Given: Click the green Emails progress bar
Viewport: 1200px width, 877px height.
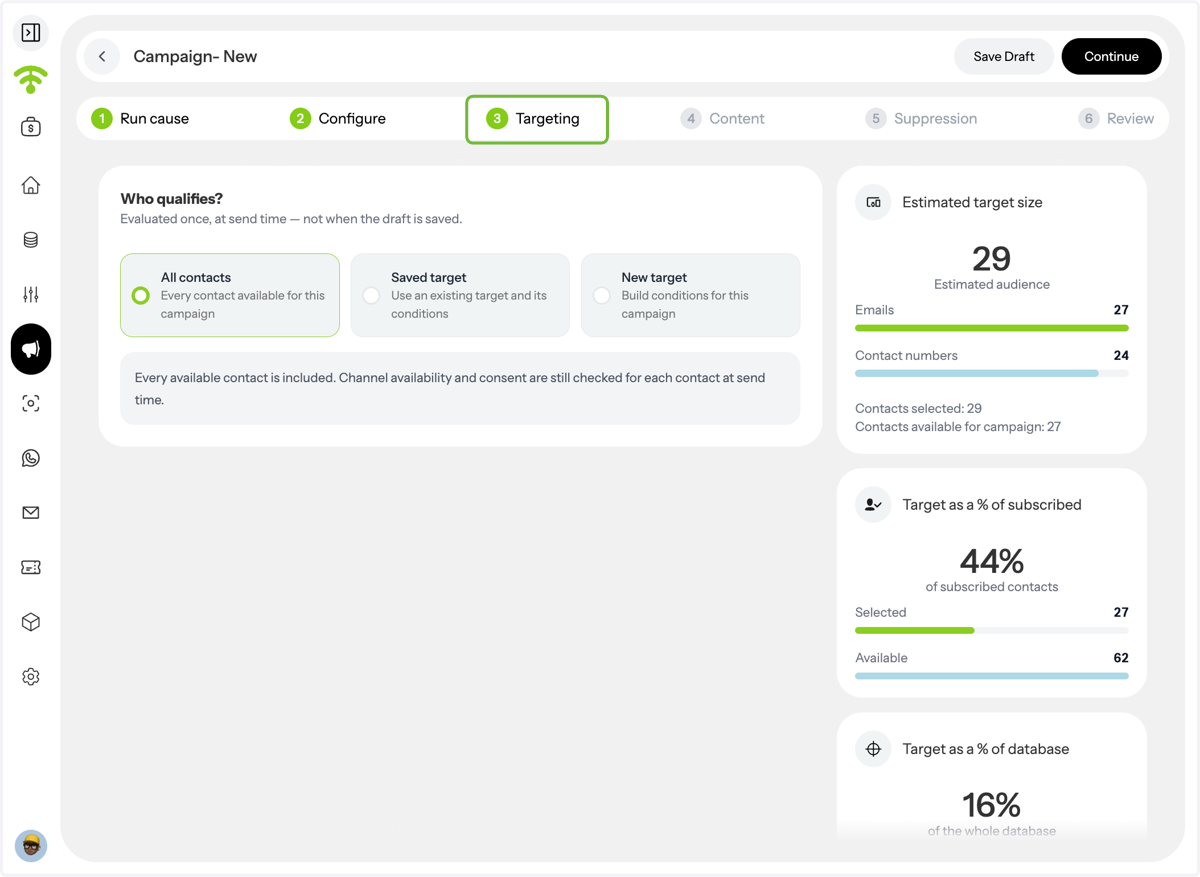Looking at the screenshot, I should tap(992, 328).
